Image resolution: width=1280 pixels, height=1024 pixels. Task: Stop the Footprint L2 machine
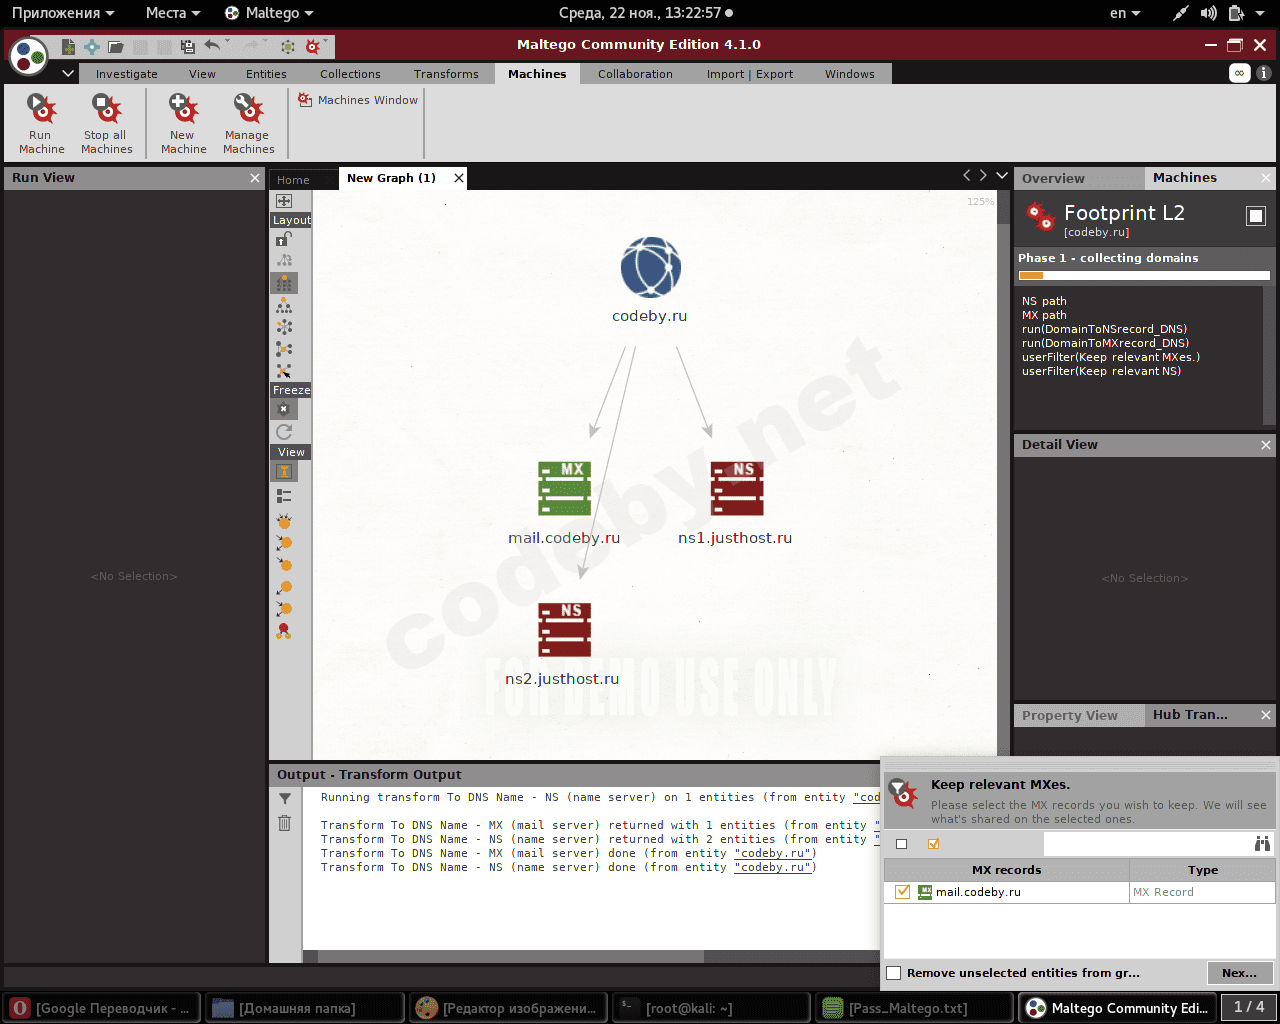point(1256,215)
